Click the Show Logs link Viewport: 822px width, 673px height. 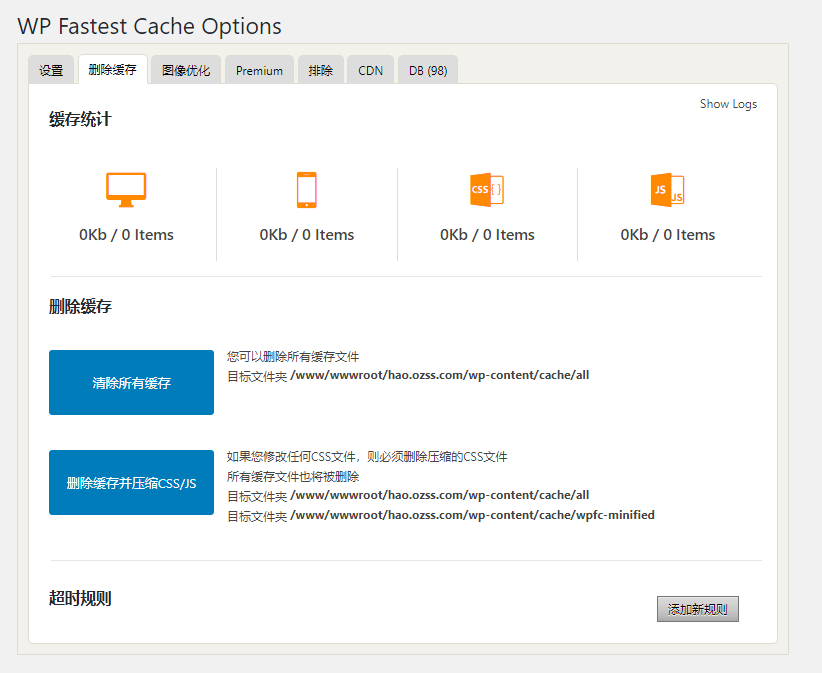tap(728, 104)
